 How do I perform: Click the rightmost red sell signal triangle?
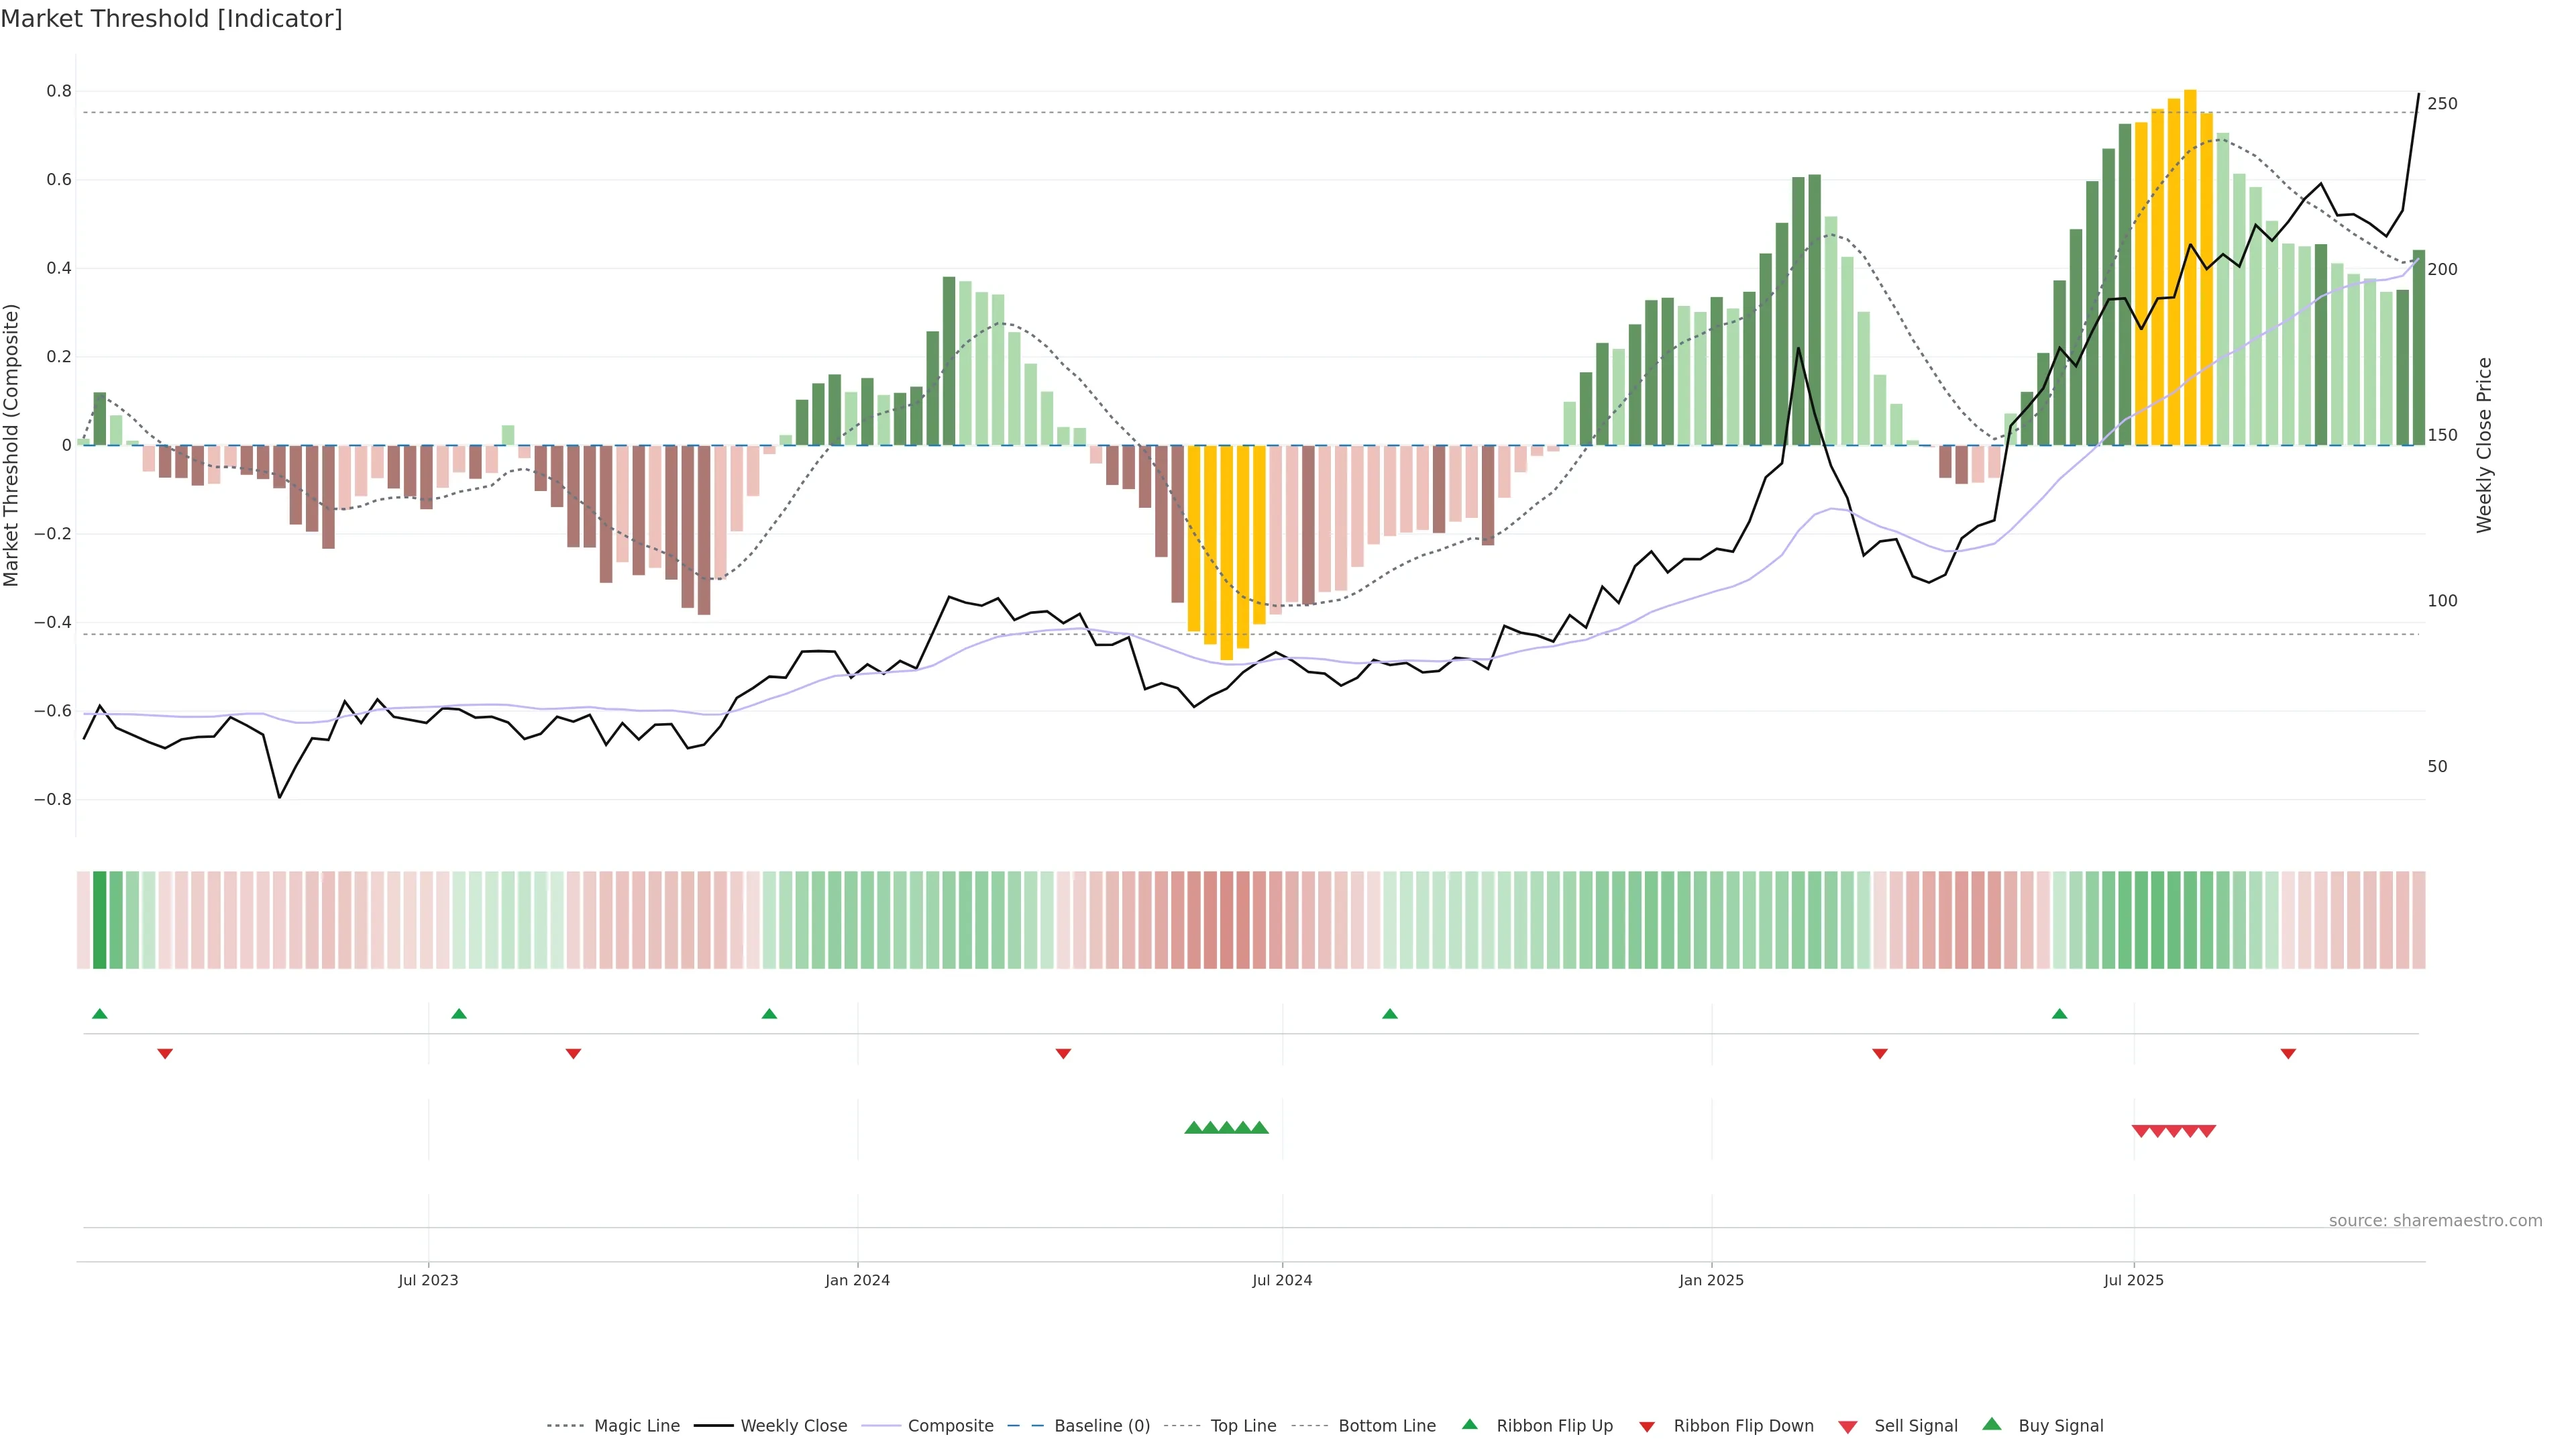click(2207, 1131)
